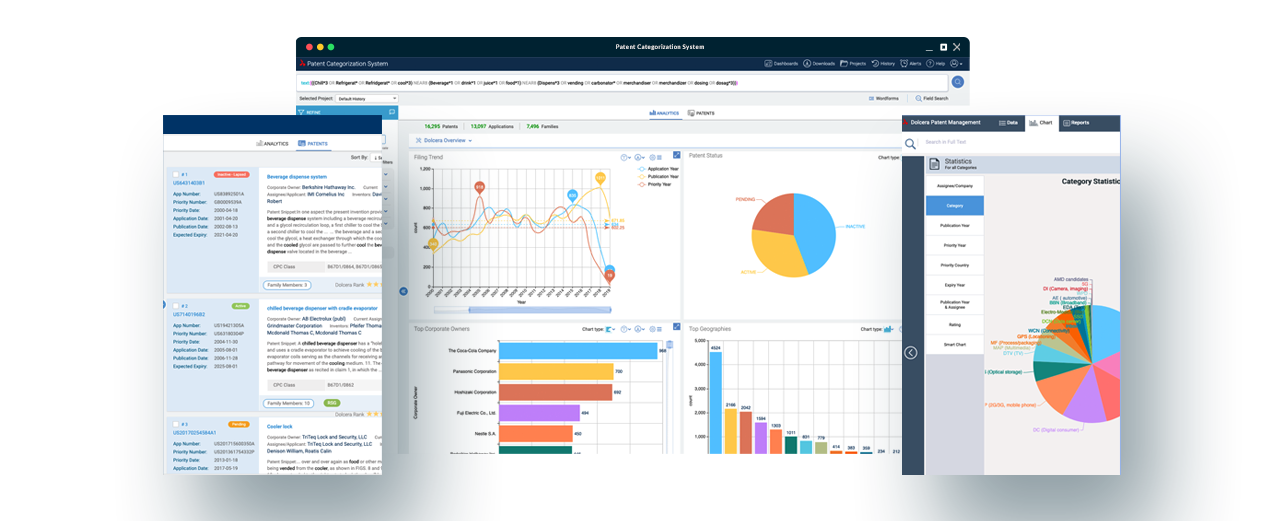Check the box for patent #3
The width and height of the screenshot is (1282, 521).
pos(176,424)
